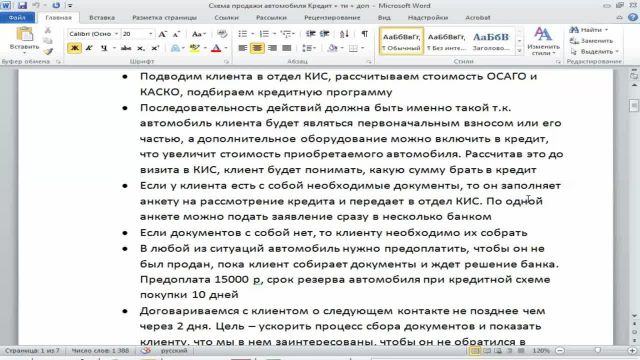The image size is (640, 360).
Task: Save the document from the quick toolbar
Action: pos(22,6)
